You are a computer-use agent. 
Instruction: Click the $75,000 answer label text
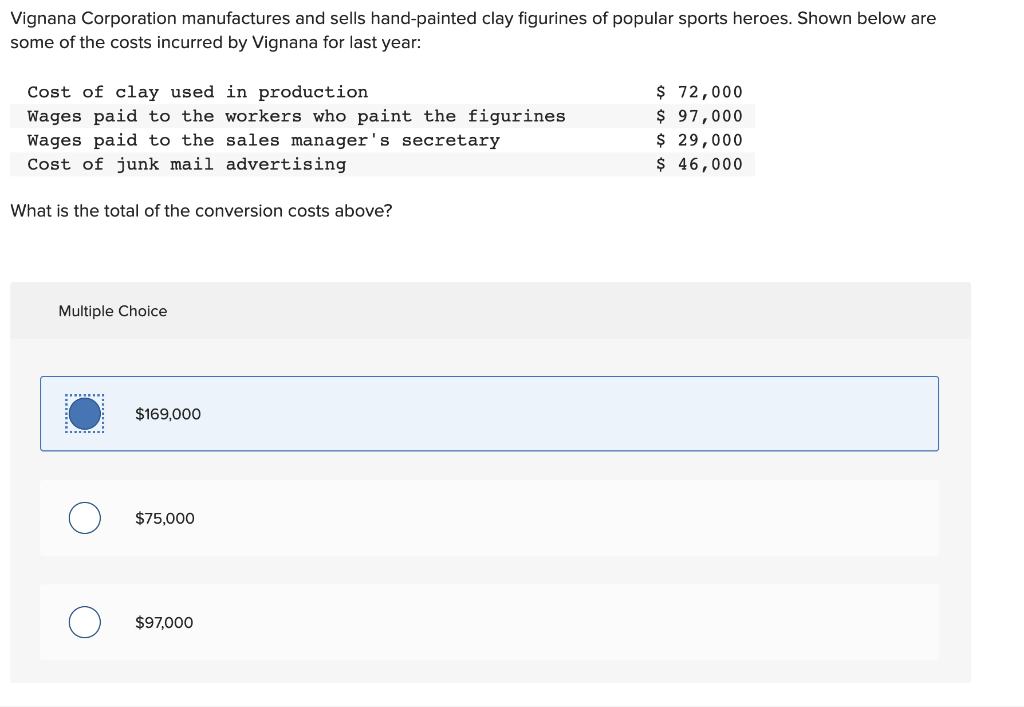(x=165, y=518)
